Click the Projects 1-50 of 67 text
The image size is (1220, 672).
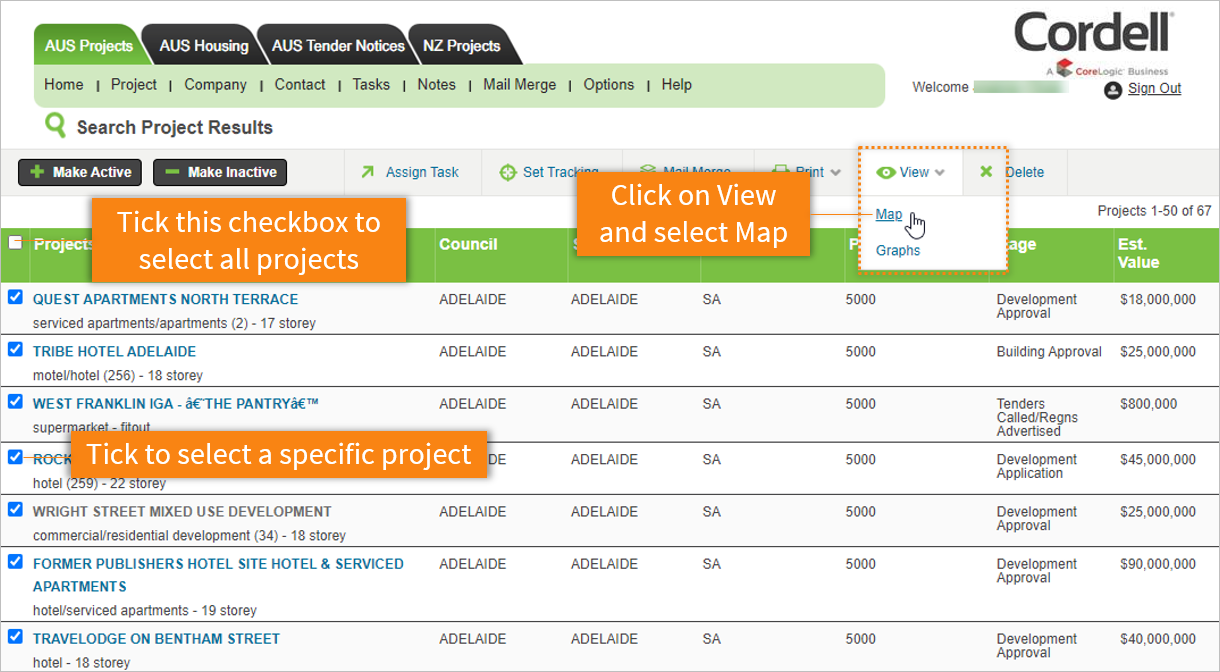1154,211
